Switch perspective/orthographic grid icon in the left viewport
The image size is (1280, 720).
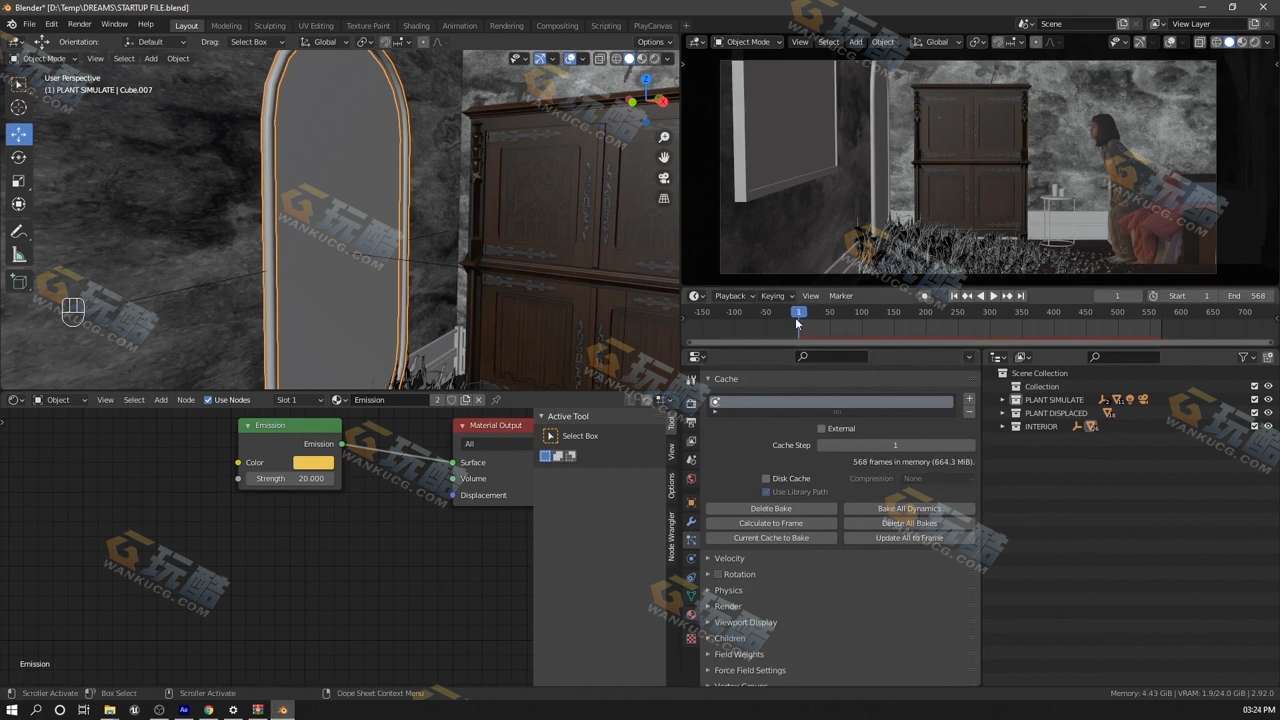coord(664,198)
